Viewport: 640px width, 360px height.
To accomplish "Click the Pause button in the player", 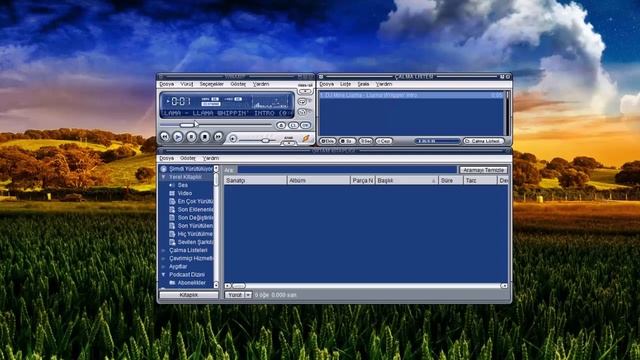I will pos(191,137).
